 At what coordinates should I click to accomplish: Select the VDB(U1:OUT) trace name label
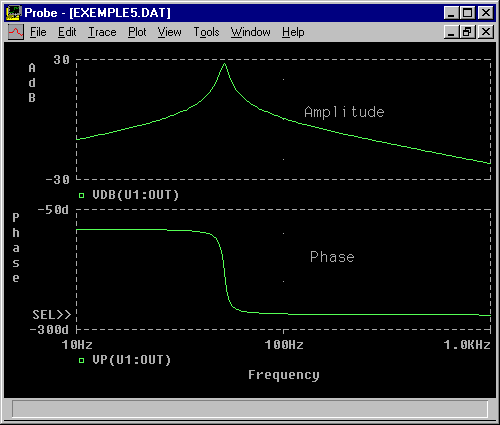pyautogui.click(x=136, y=195)
